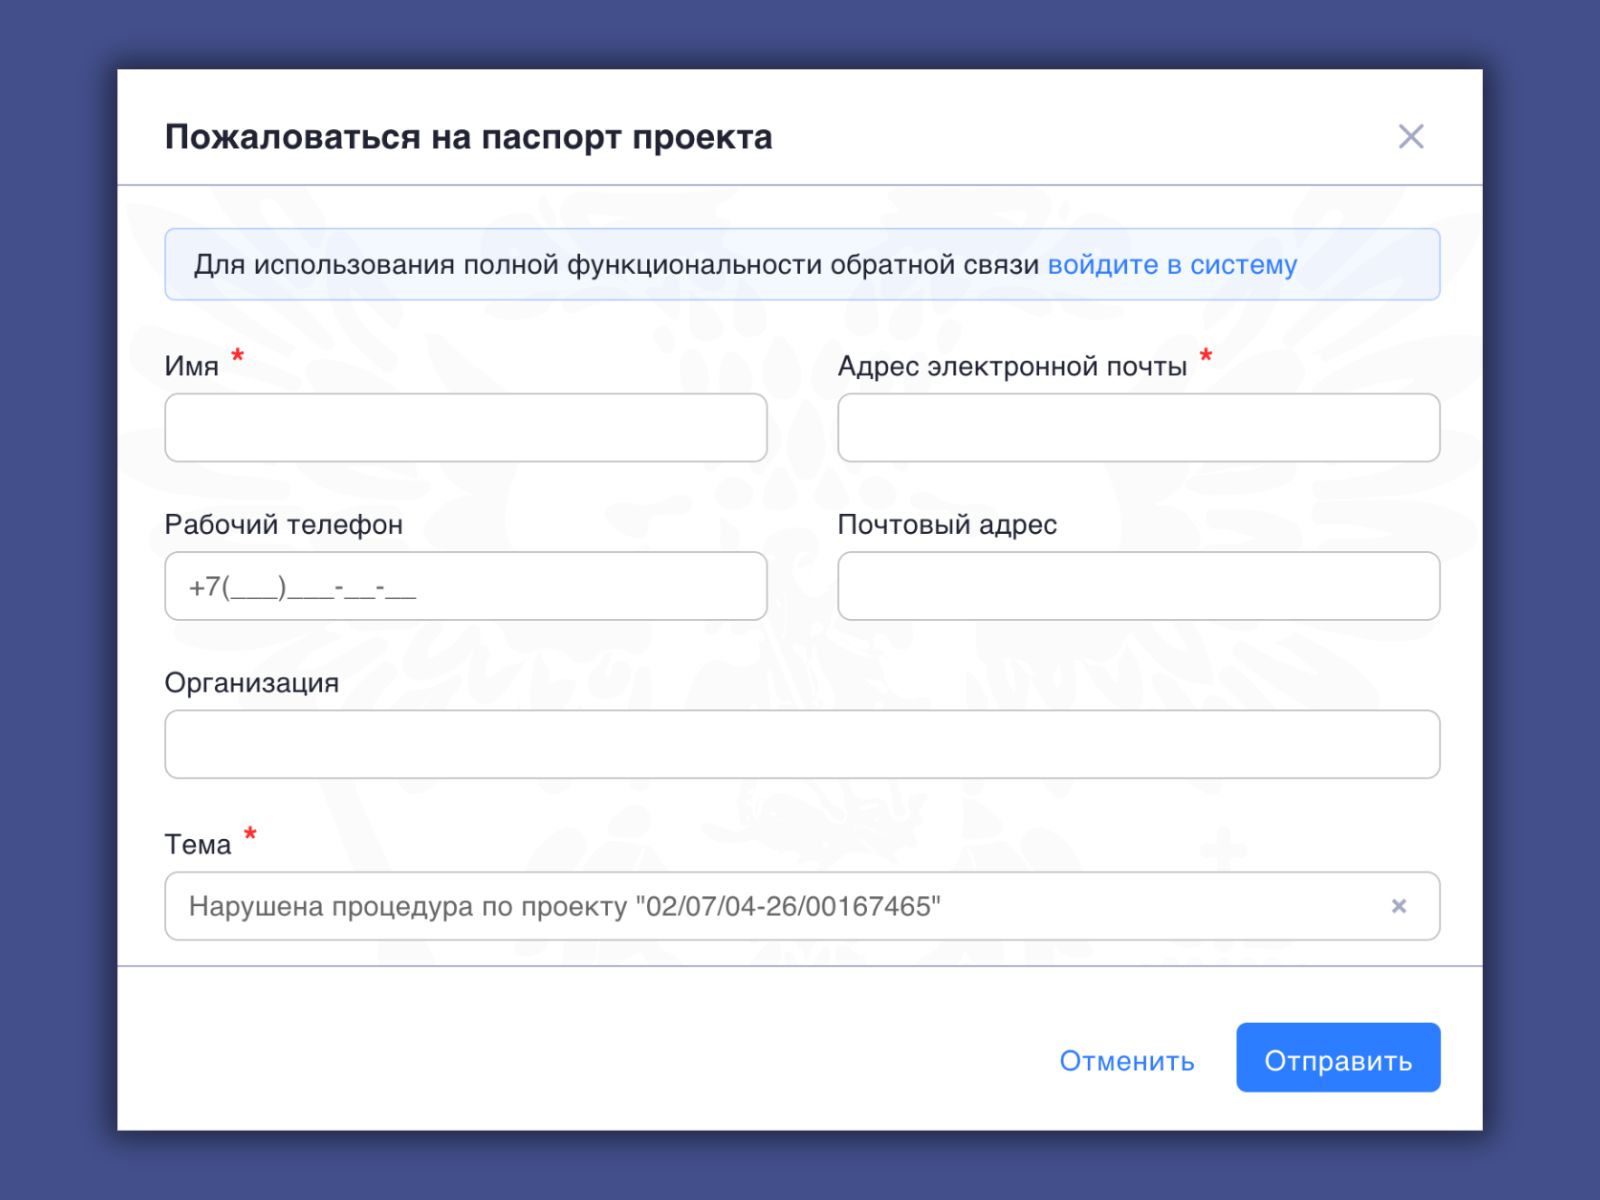Close the complaint dialog with the X icon
The height and width of the screenshot is (1200, 1600).
(1410, 137)
